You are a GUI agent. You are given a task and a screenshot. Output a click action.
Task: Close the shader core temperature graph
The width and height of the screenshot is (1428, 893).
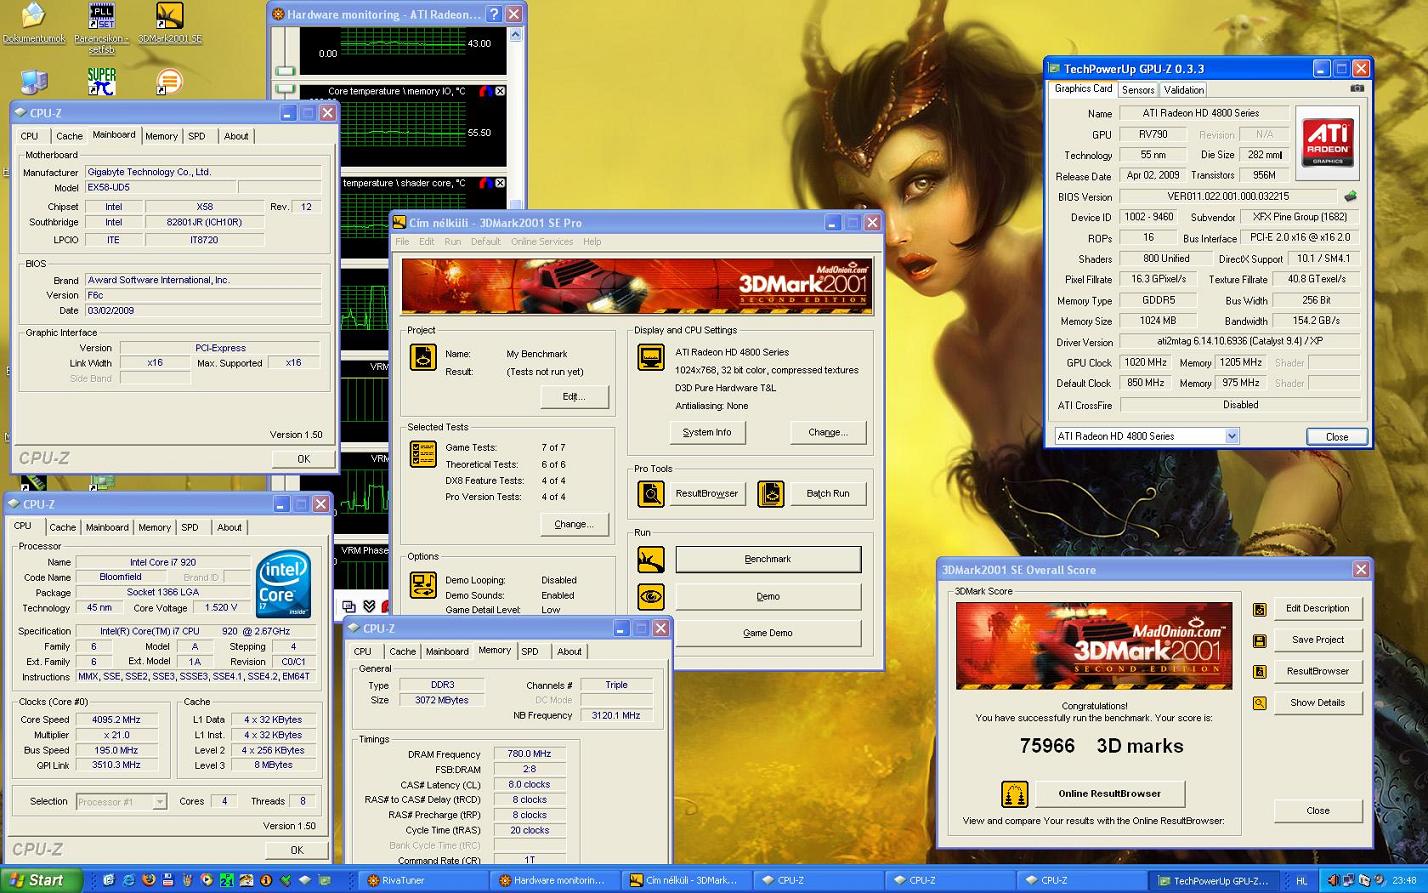coord(500,183)
